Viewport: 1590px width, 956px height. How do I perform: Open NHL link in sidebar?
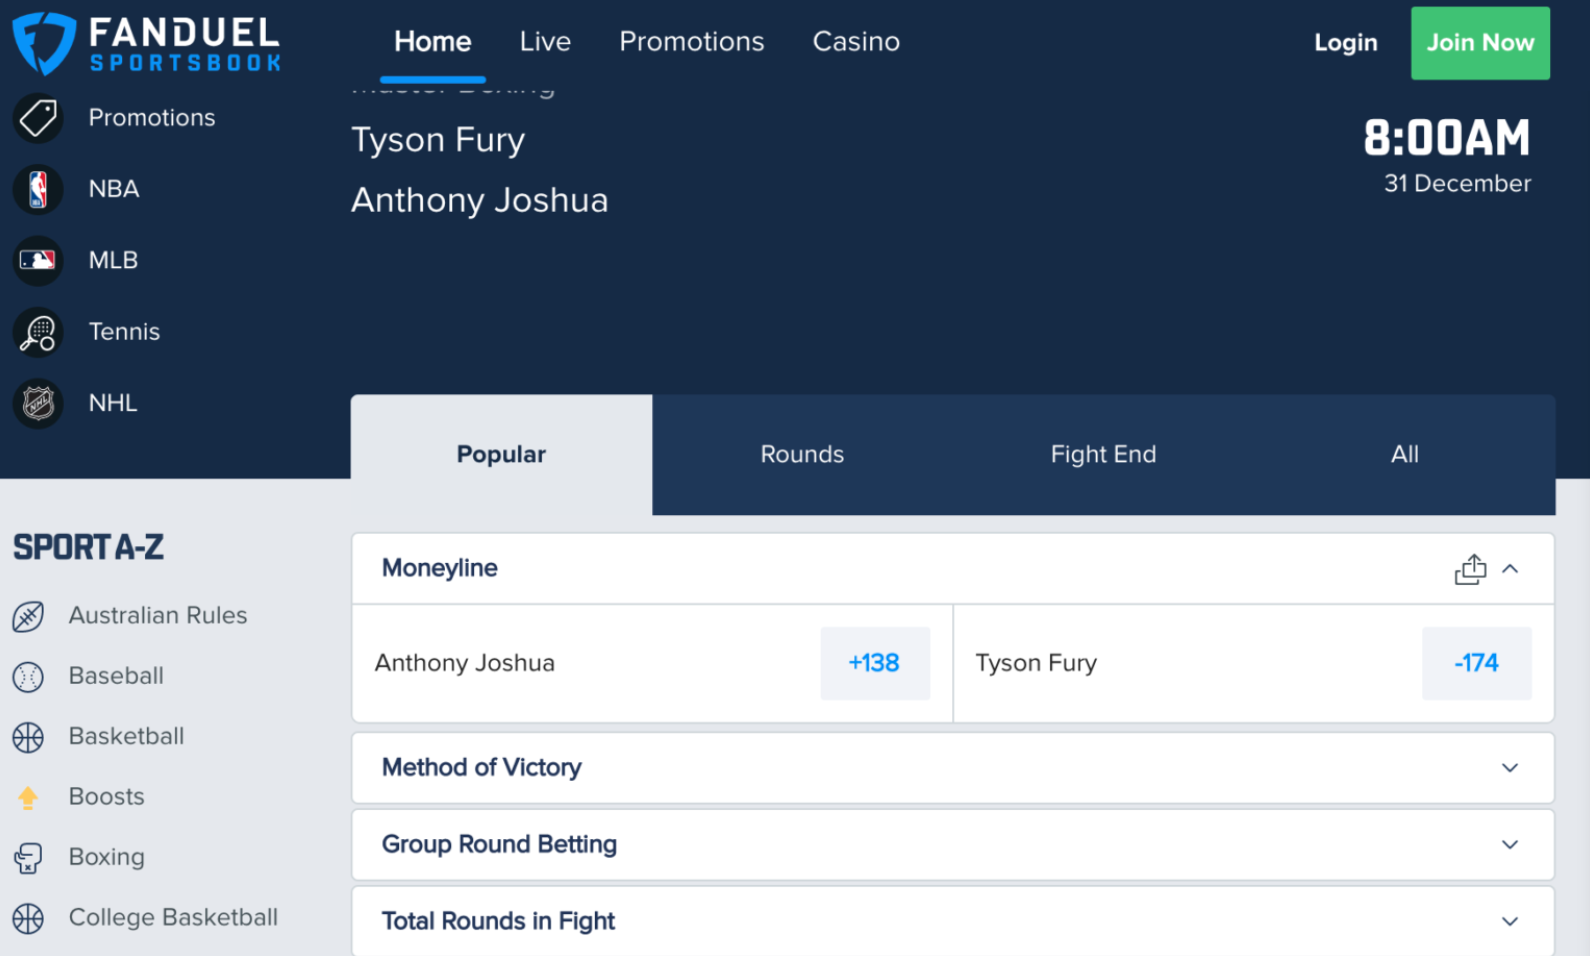(113, 404)
